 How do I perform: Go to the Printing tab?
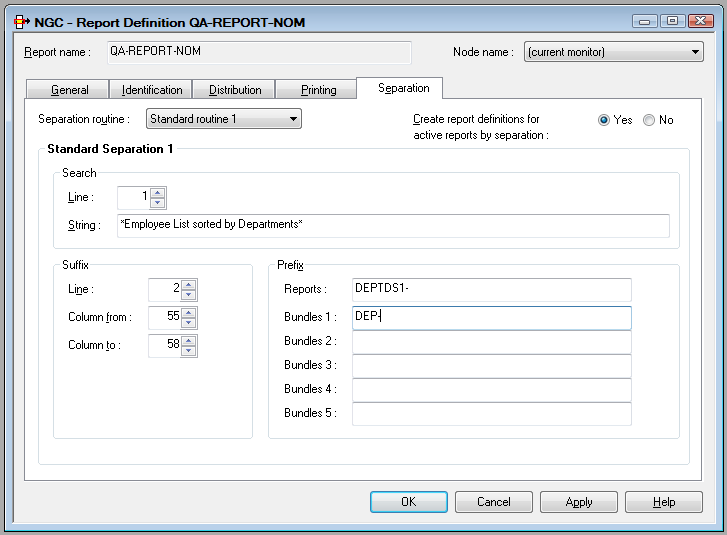click(319, 90)
